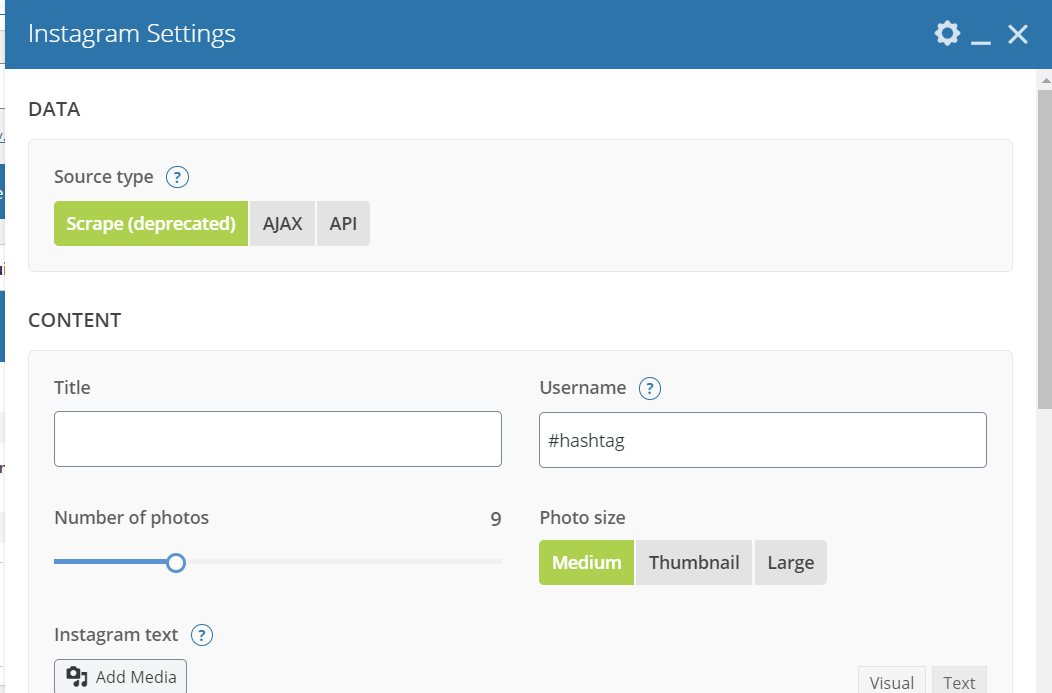The height and width of the screenshot is (693, 1052).
Task: Switch editor to Text tab
Action: tap(959, 682)
